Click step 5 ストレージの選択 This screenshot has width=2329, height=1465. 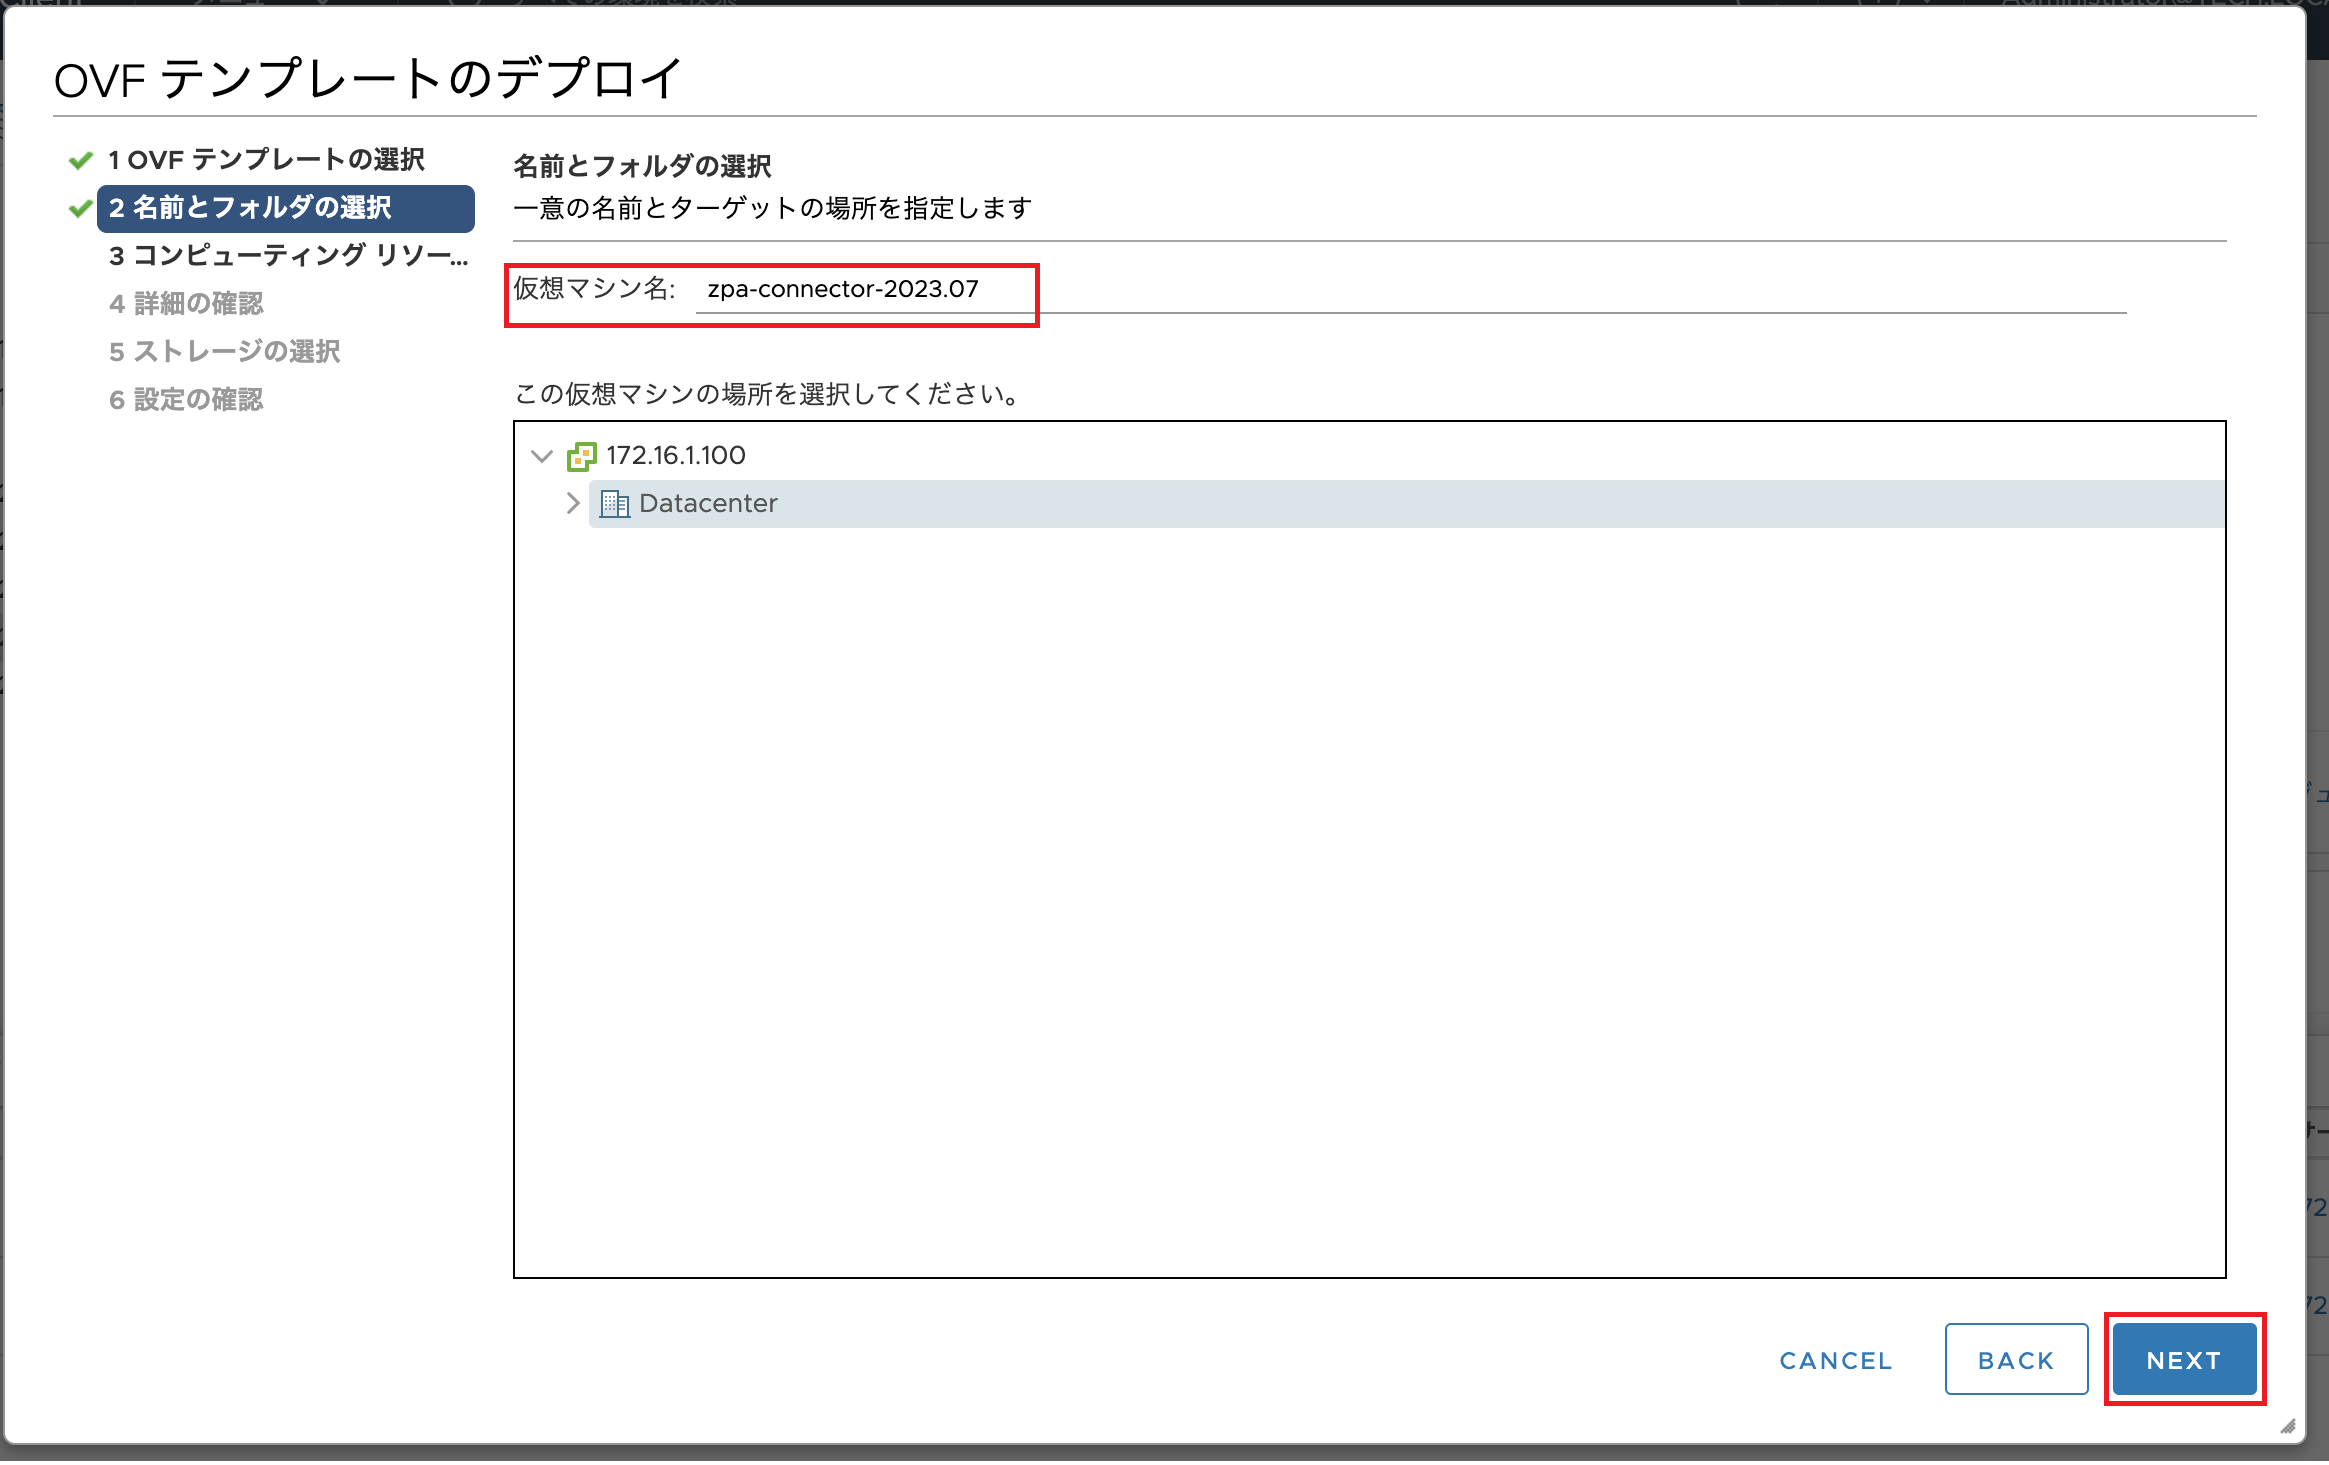pyautogui.click(x=224, y=352)
